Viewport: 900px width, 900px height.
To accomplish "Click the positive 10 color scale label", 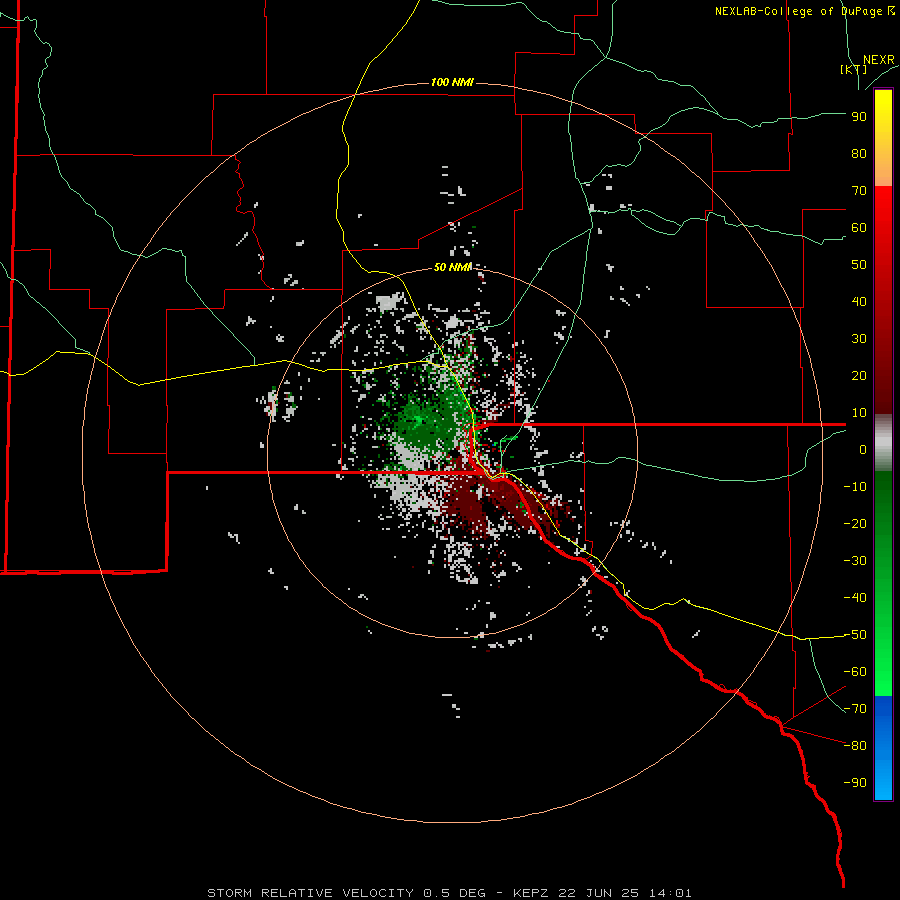I will [859, 413].
